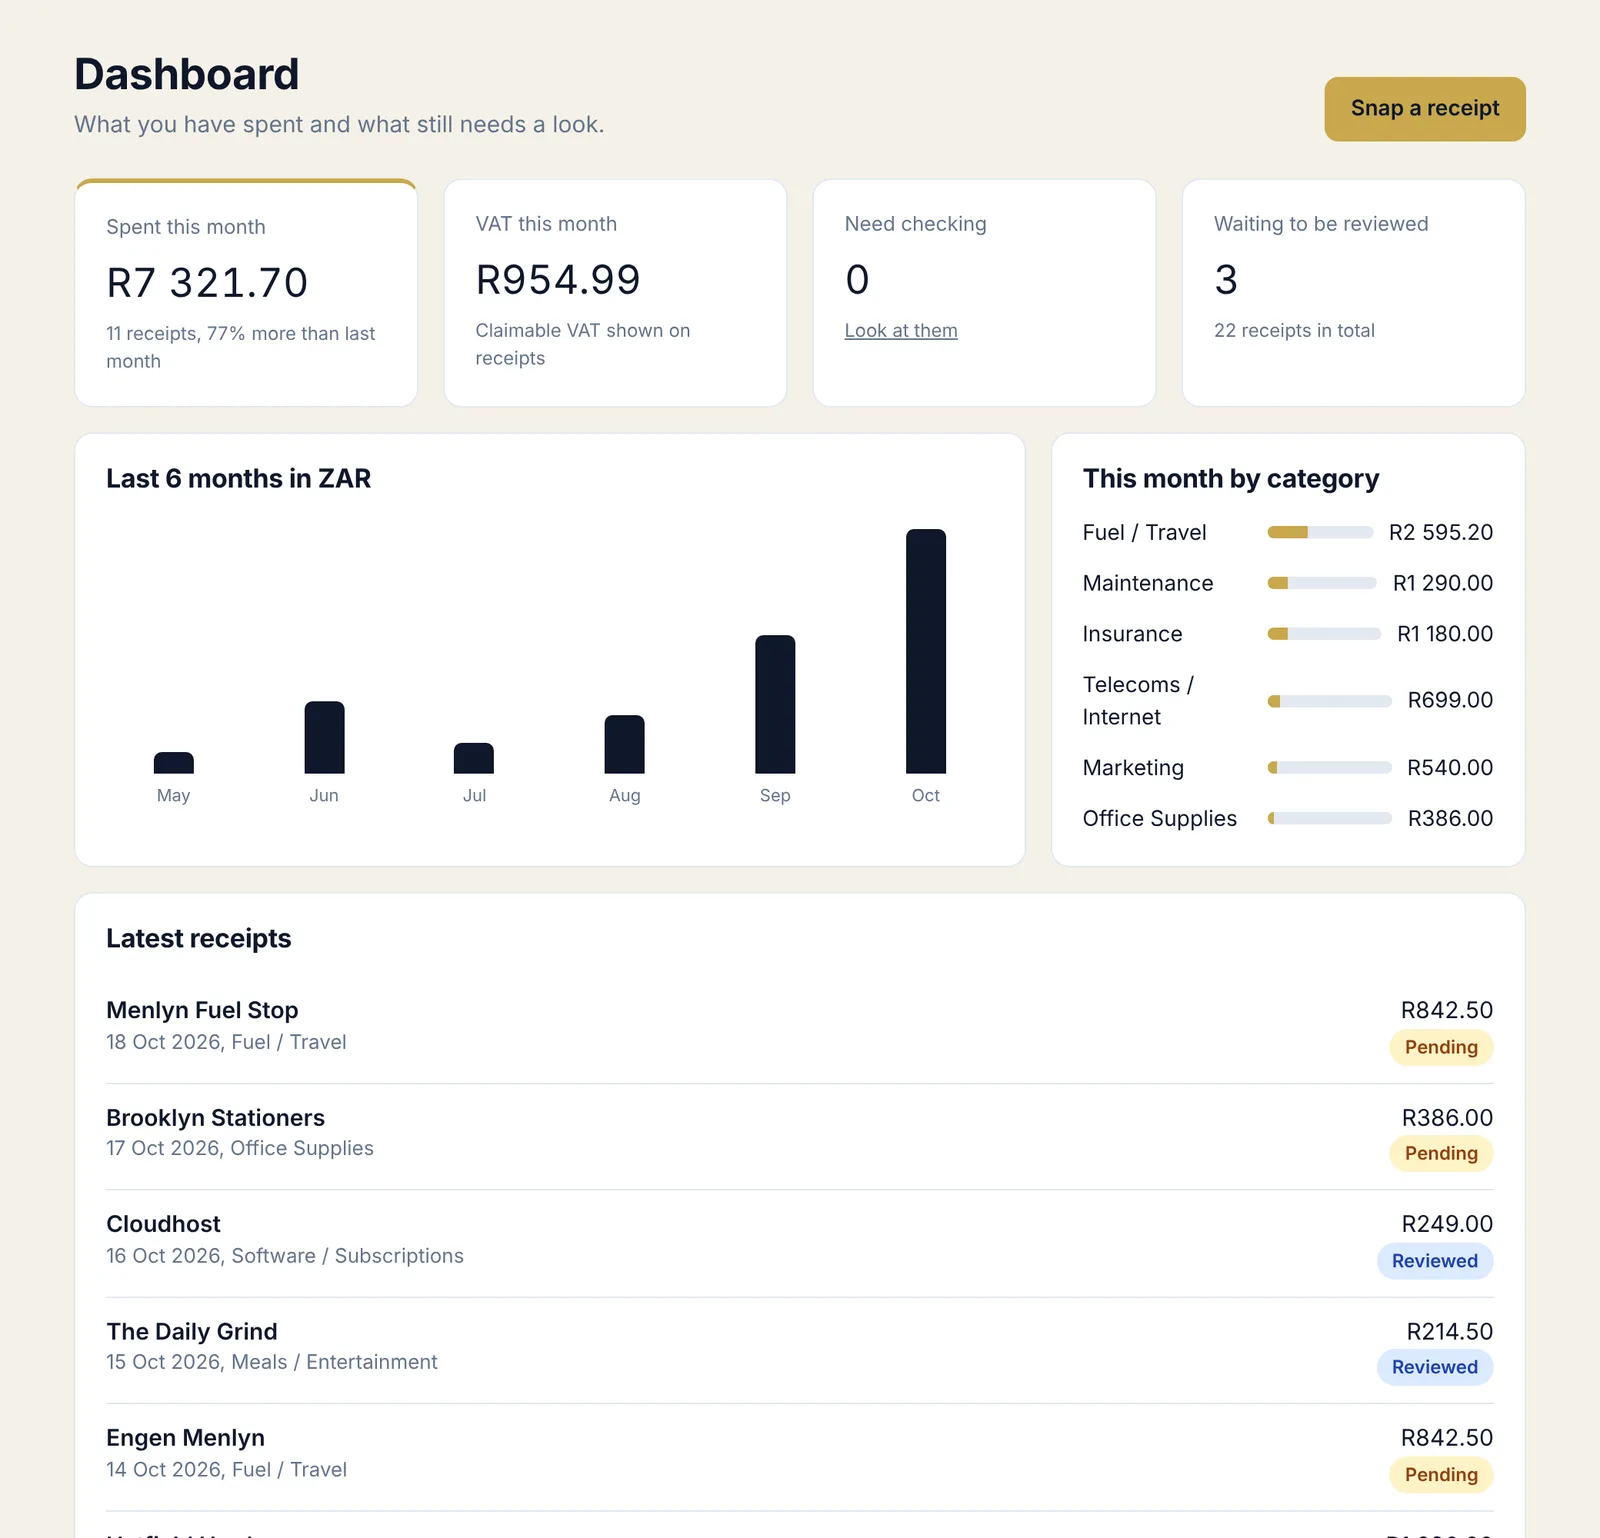Click the Snap a receipt button
This screenshot has width=1600, height=1538.
[x=1425, y=109]
